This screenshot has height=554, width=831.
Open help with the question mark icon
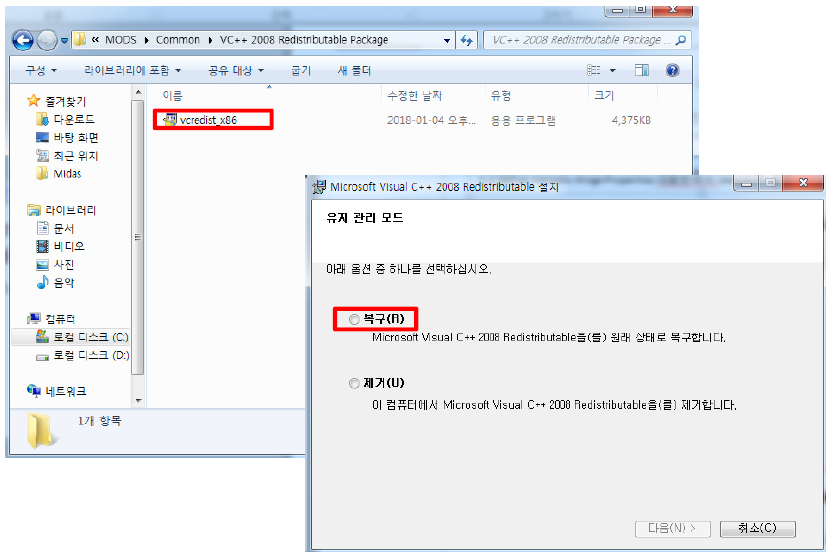[x=673, y=70]
